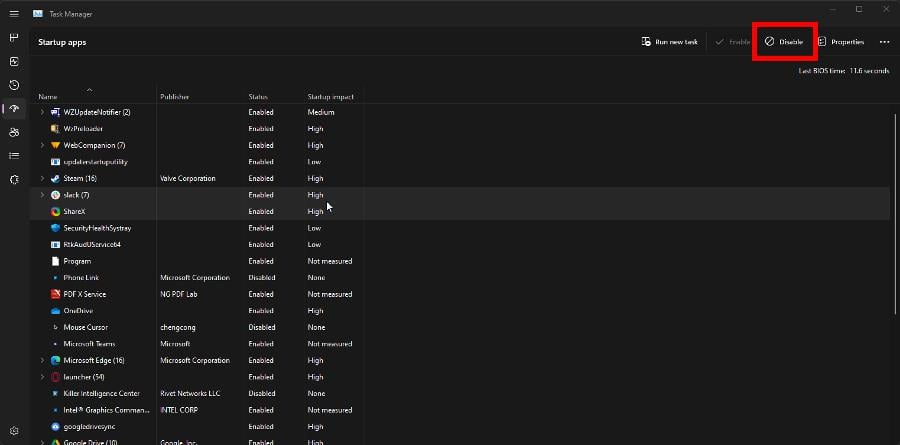Expand the Steam group
Screen dimensions: 900x445
(42, 179)
